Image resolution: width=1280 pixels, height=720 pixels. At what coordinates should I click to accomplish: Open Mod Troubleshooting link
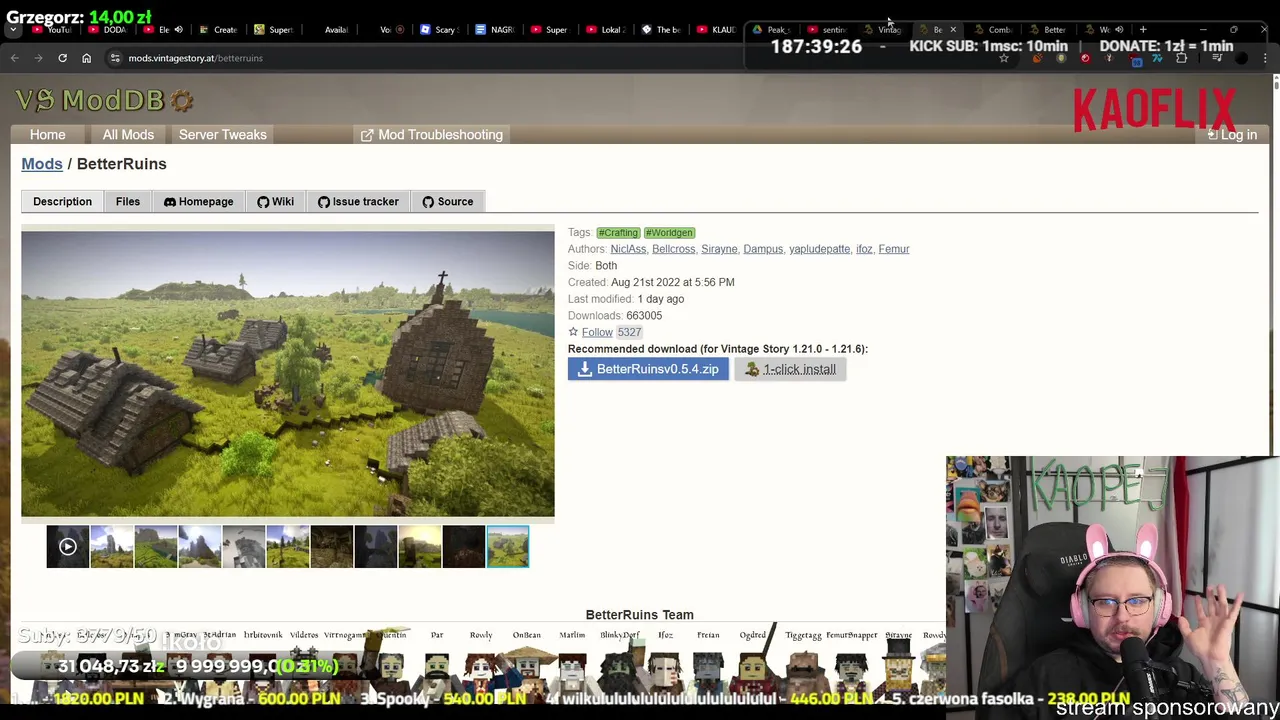(432, 135)
